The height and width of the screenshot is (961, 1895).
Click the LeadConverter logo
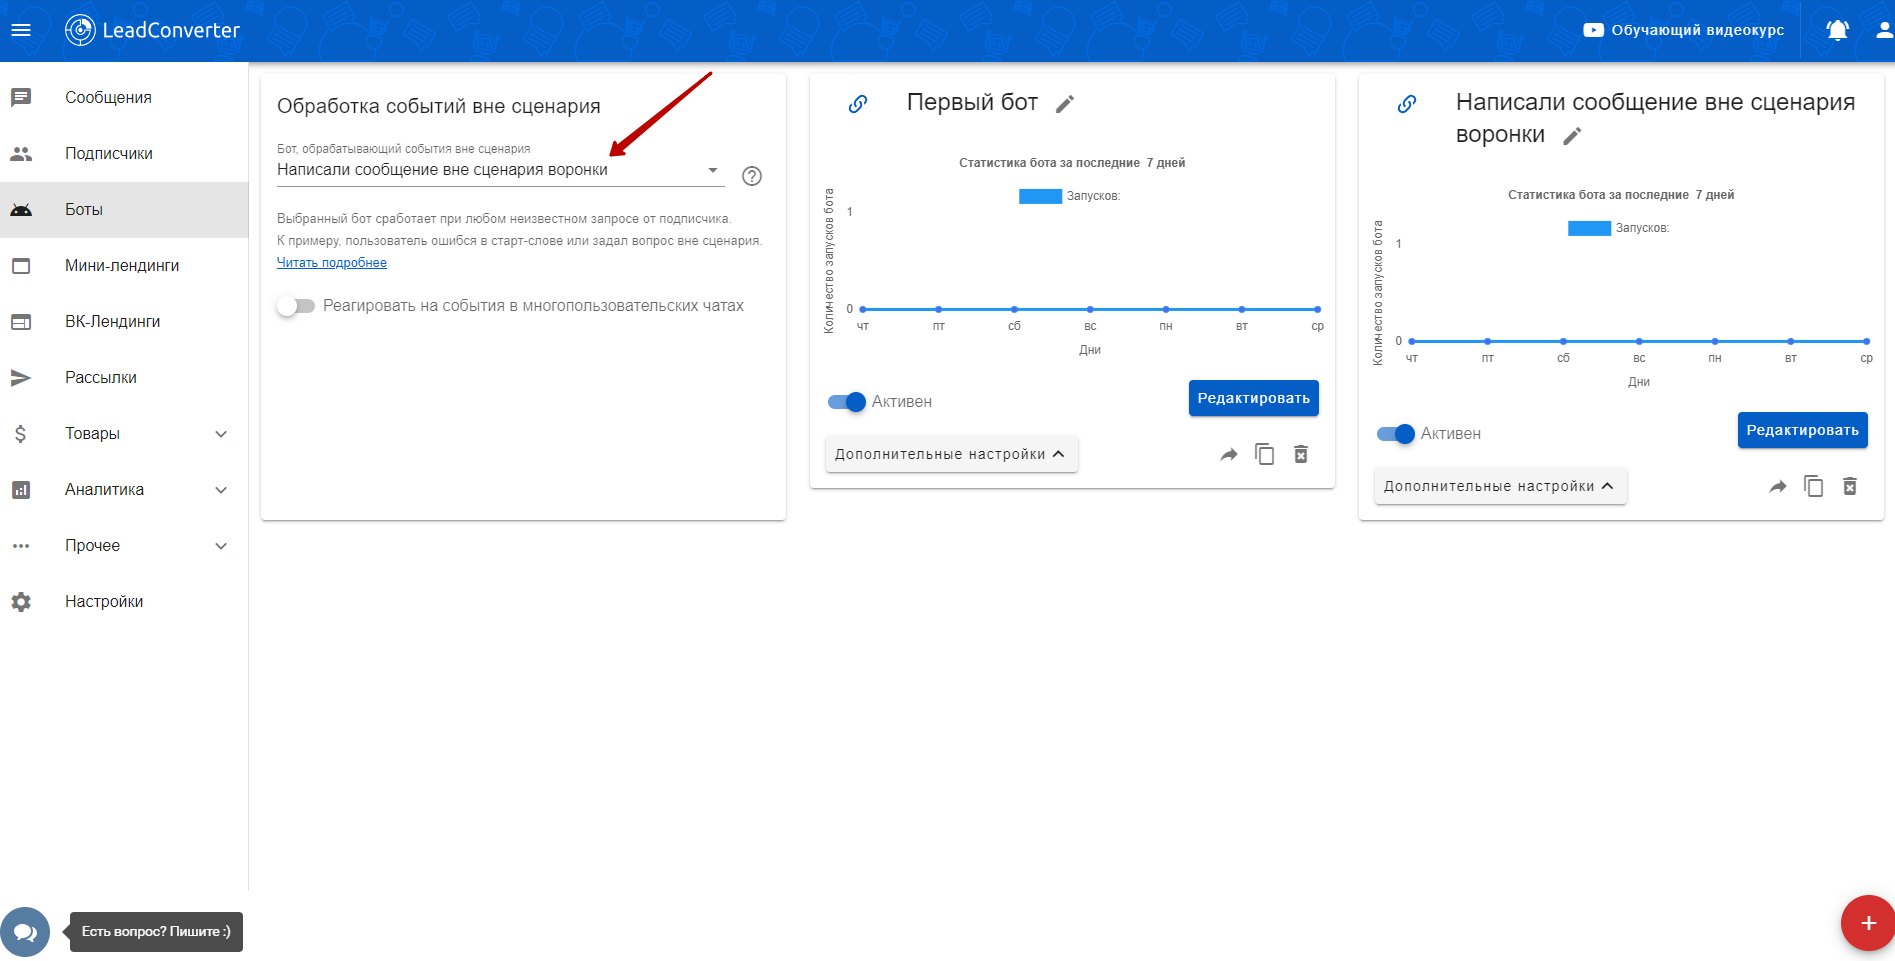click(152, 30)
